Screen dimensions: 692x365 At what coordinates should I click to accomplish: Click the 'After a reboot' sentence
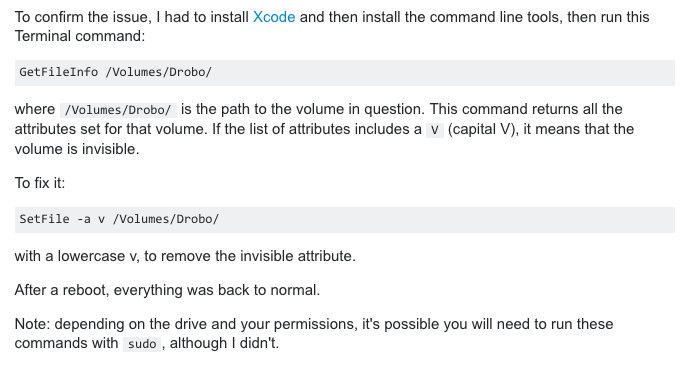(x=167, y=290)
